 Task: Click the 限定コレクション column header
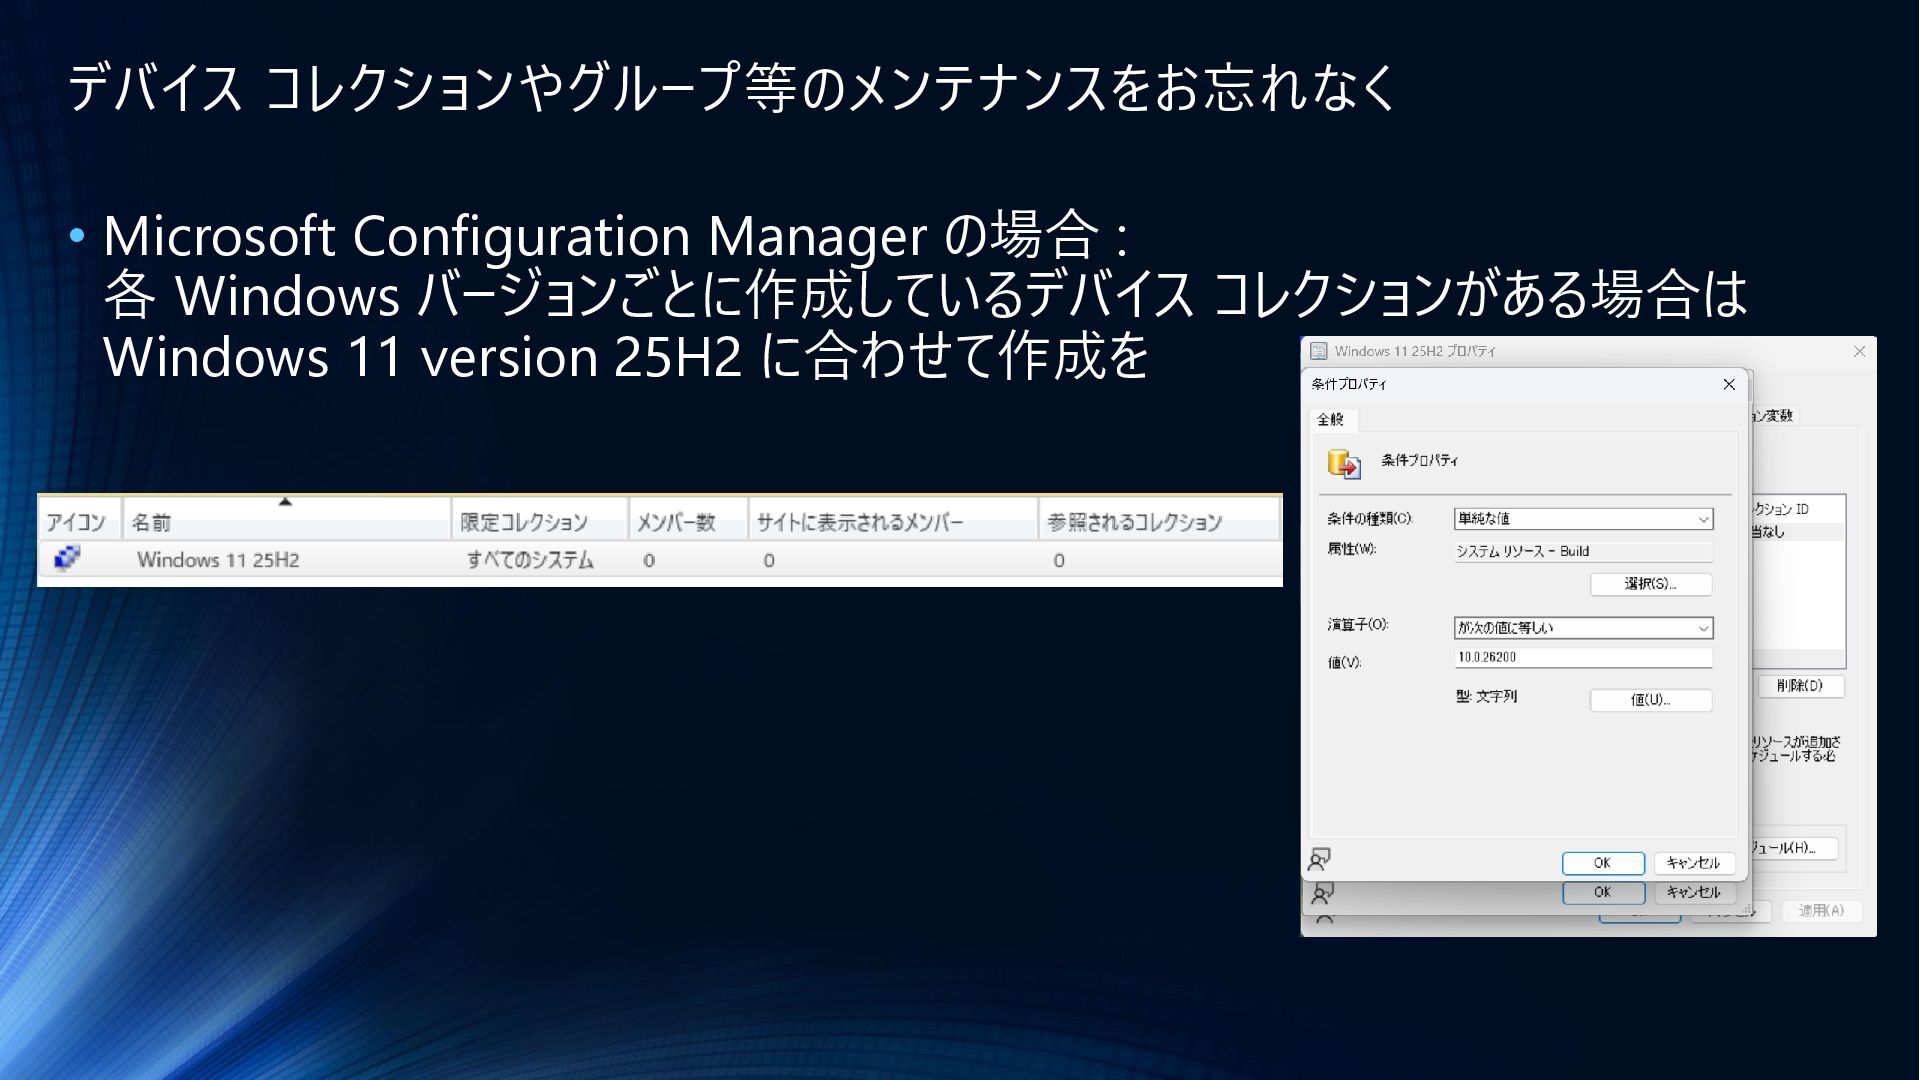coord(539,521)
